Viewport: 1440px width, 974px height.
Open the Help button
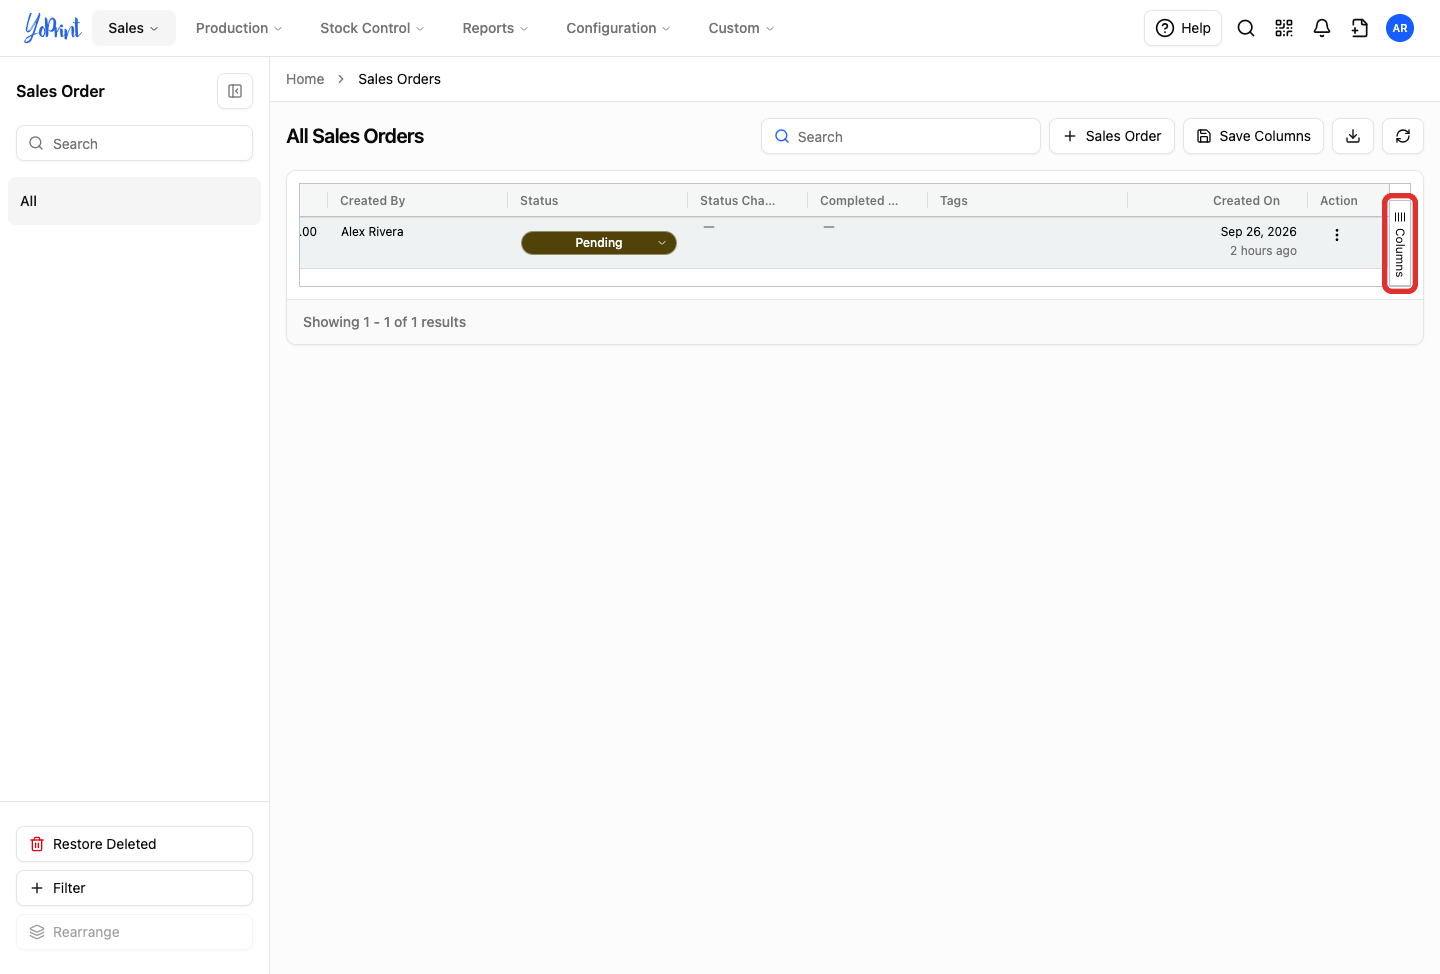tap(1183, 28)
